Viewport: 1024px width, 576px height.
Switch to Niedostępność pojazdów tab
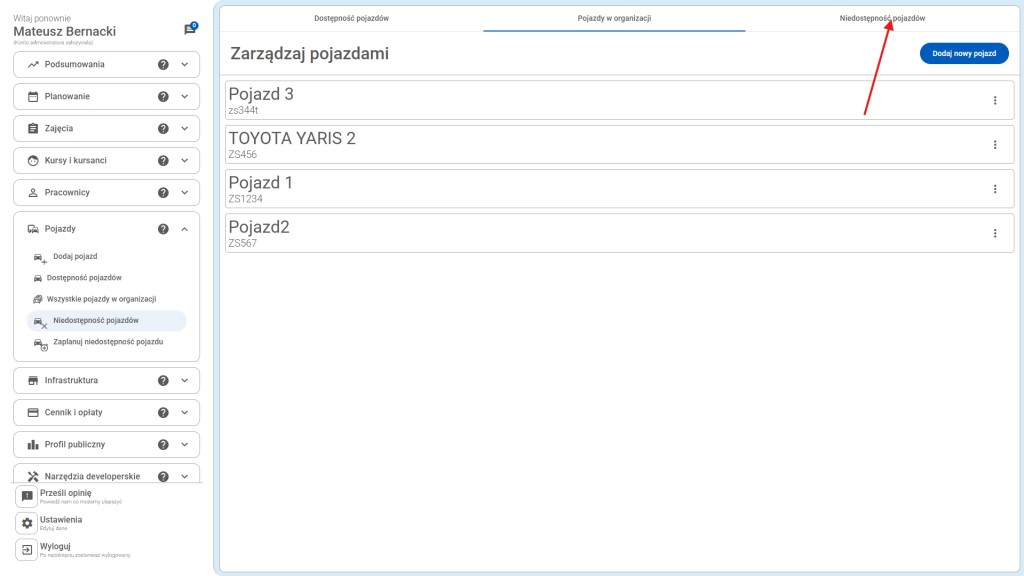coord(881,18)
